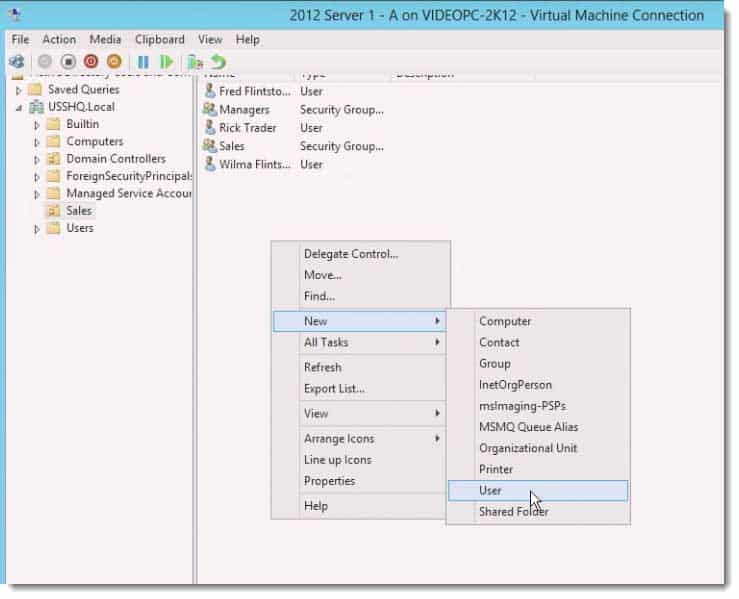Click the USSHQ.Local domain icon
The width and height of the screenshot is (739, 599).
click(x=36, y=107)
